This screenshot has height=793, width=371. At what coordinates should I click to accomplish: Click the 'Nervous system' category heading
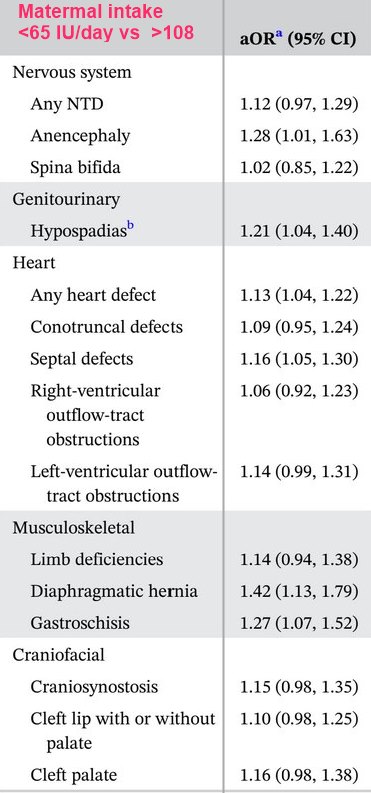71,72
